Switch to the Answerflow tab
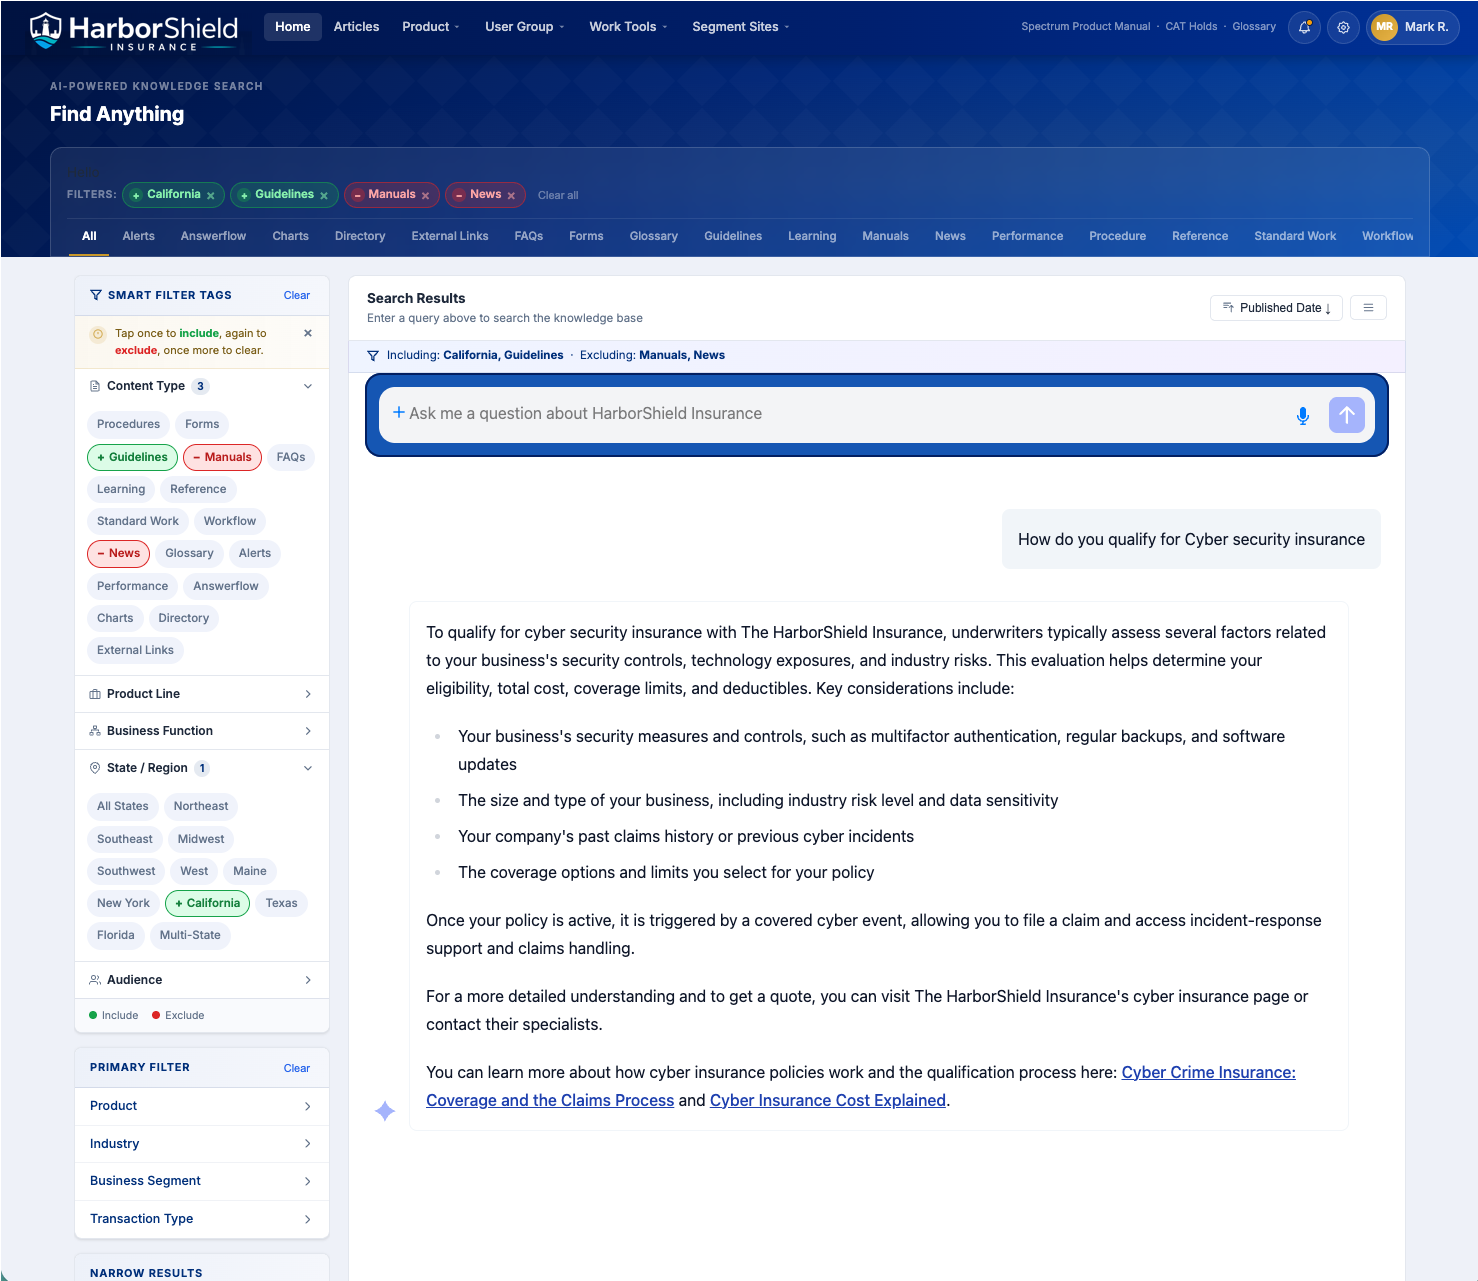This screenshot has height=1281, width=1478. pos(213,236)
